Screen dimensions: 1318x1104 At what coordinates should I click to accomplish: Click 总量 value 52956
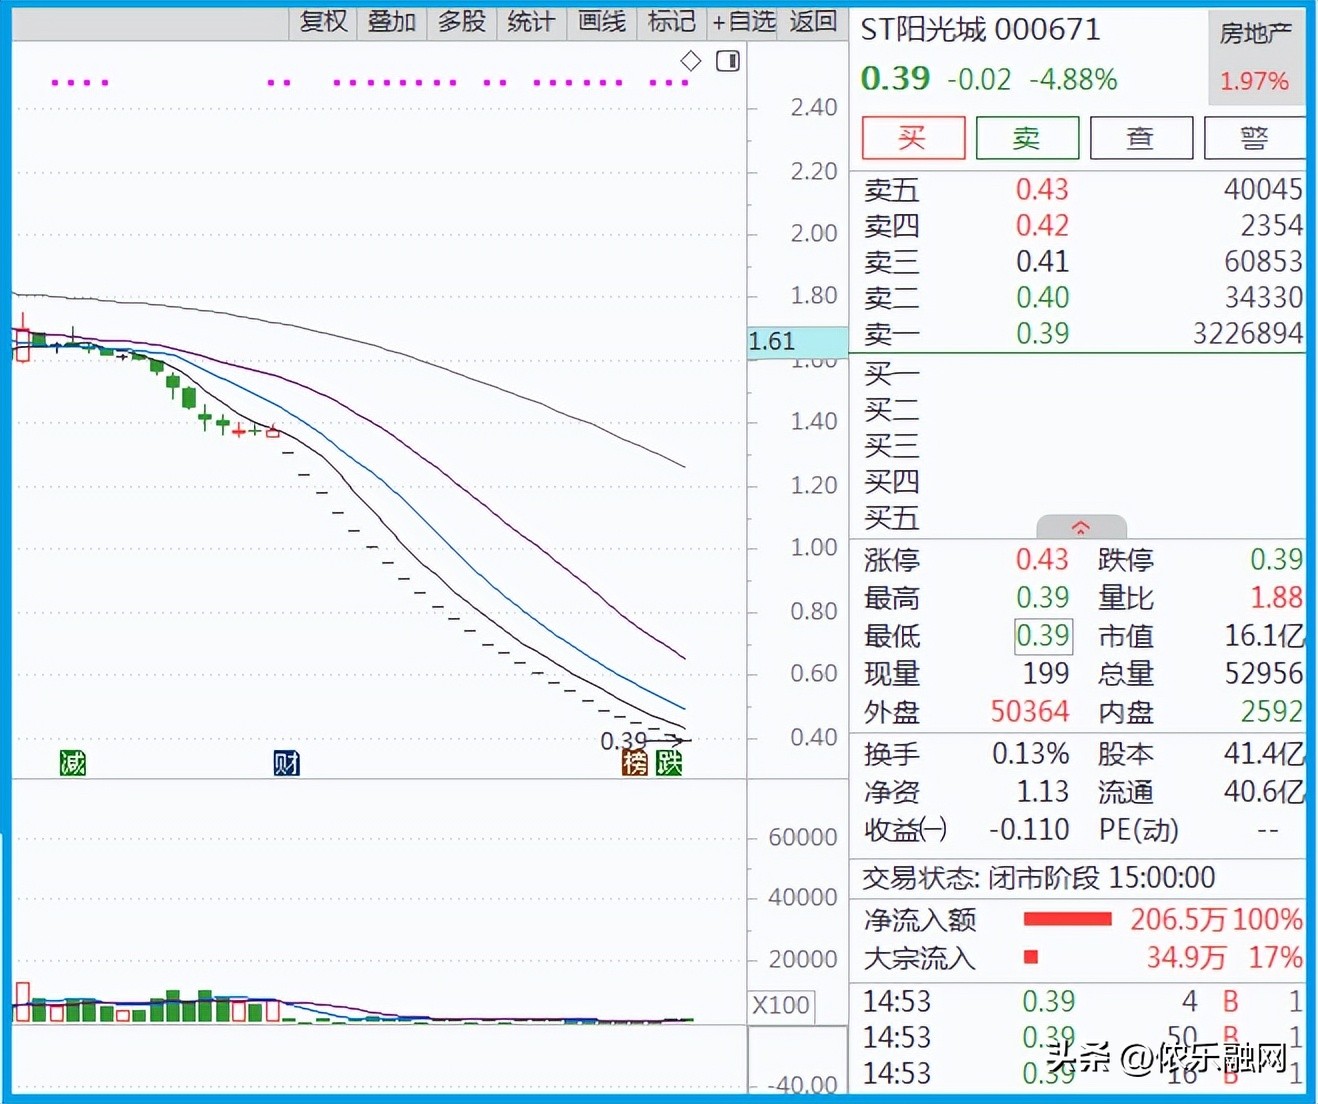[1264, 673]
